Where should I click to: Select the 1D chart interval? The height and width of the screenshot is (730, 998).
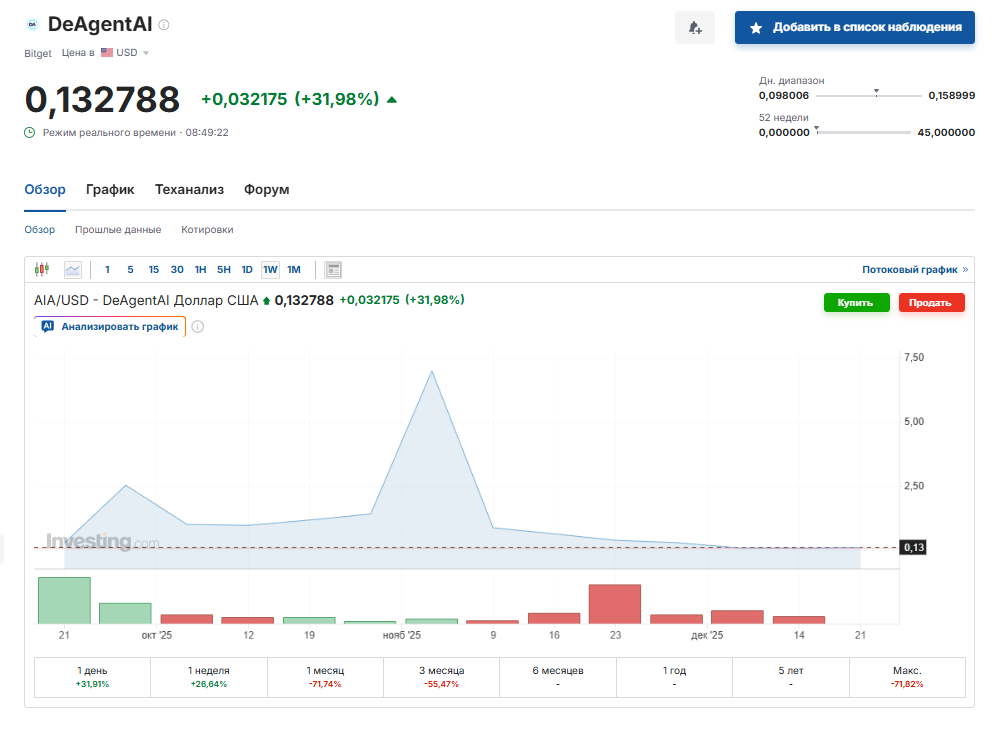pyautogui.click(x=247, y=269)
